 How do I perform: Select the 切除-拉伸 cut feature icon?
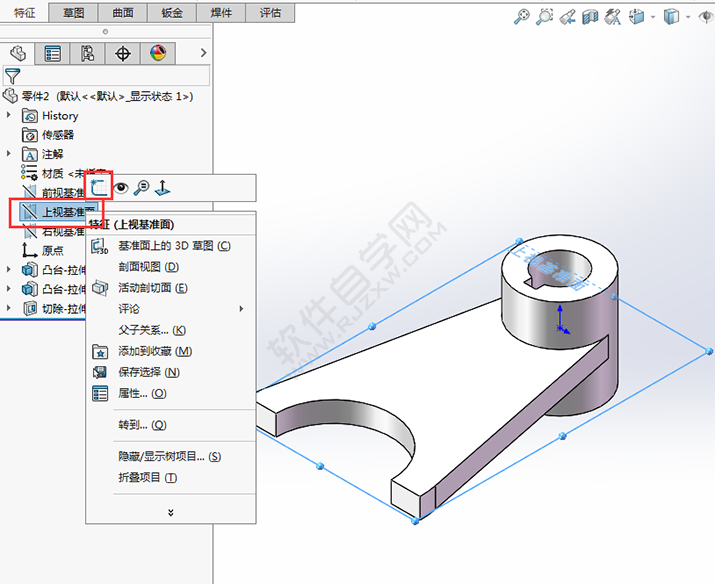pos(30,309)
